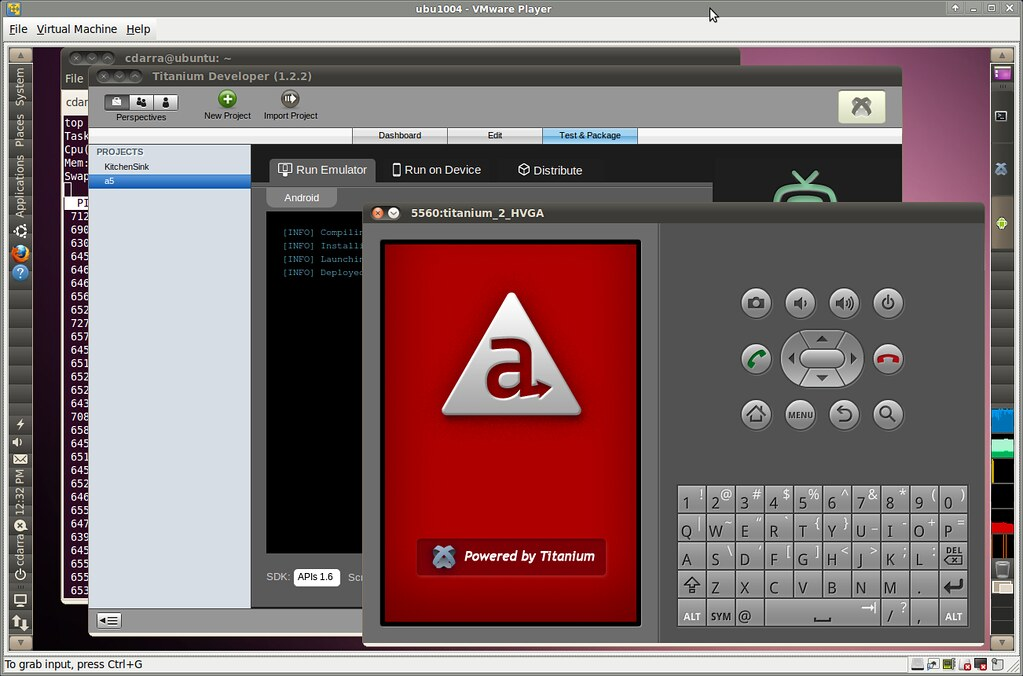1023x676 pixels.
Task: Click the emulator SYM key
Action: click(721, 615)
